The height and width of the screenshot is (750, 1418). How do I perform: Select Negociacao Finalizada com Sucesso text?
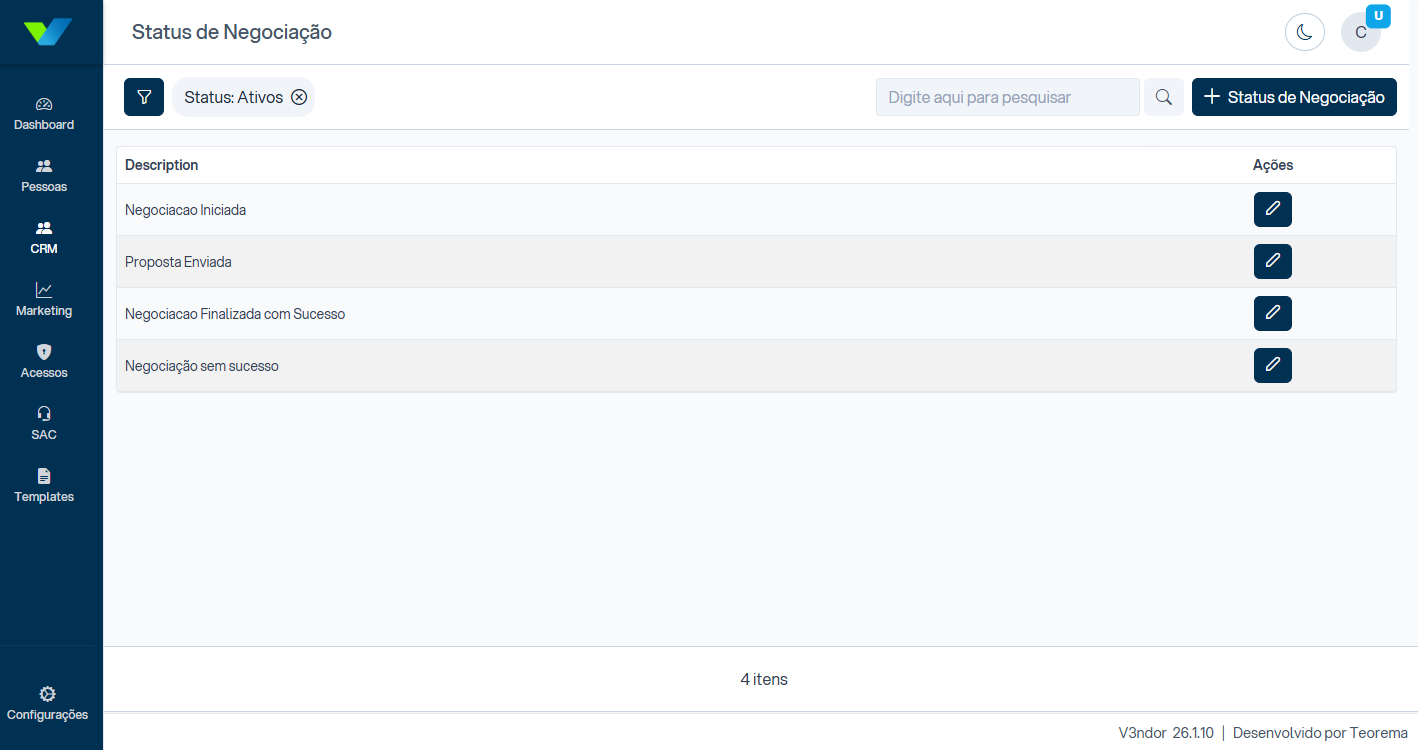(235, 314)
